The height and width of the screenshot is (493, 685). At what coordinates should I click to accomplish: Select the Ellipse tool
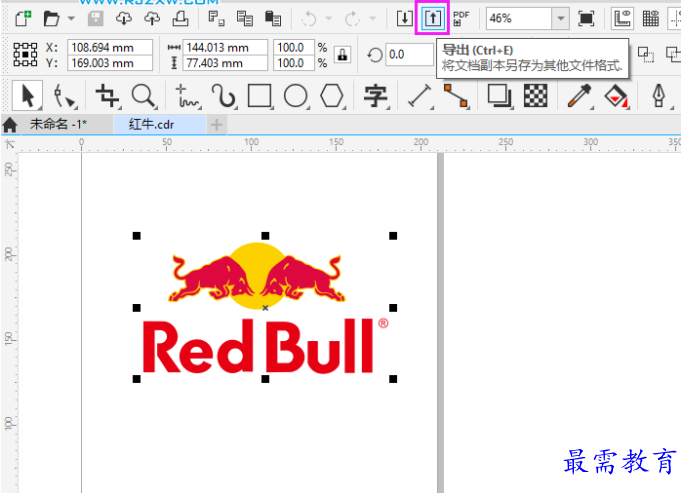tap(296, 96)
